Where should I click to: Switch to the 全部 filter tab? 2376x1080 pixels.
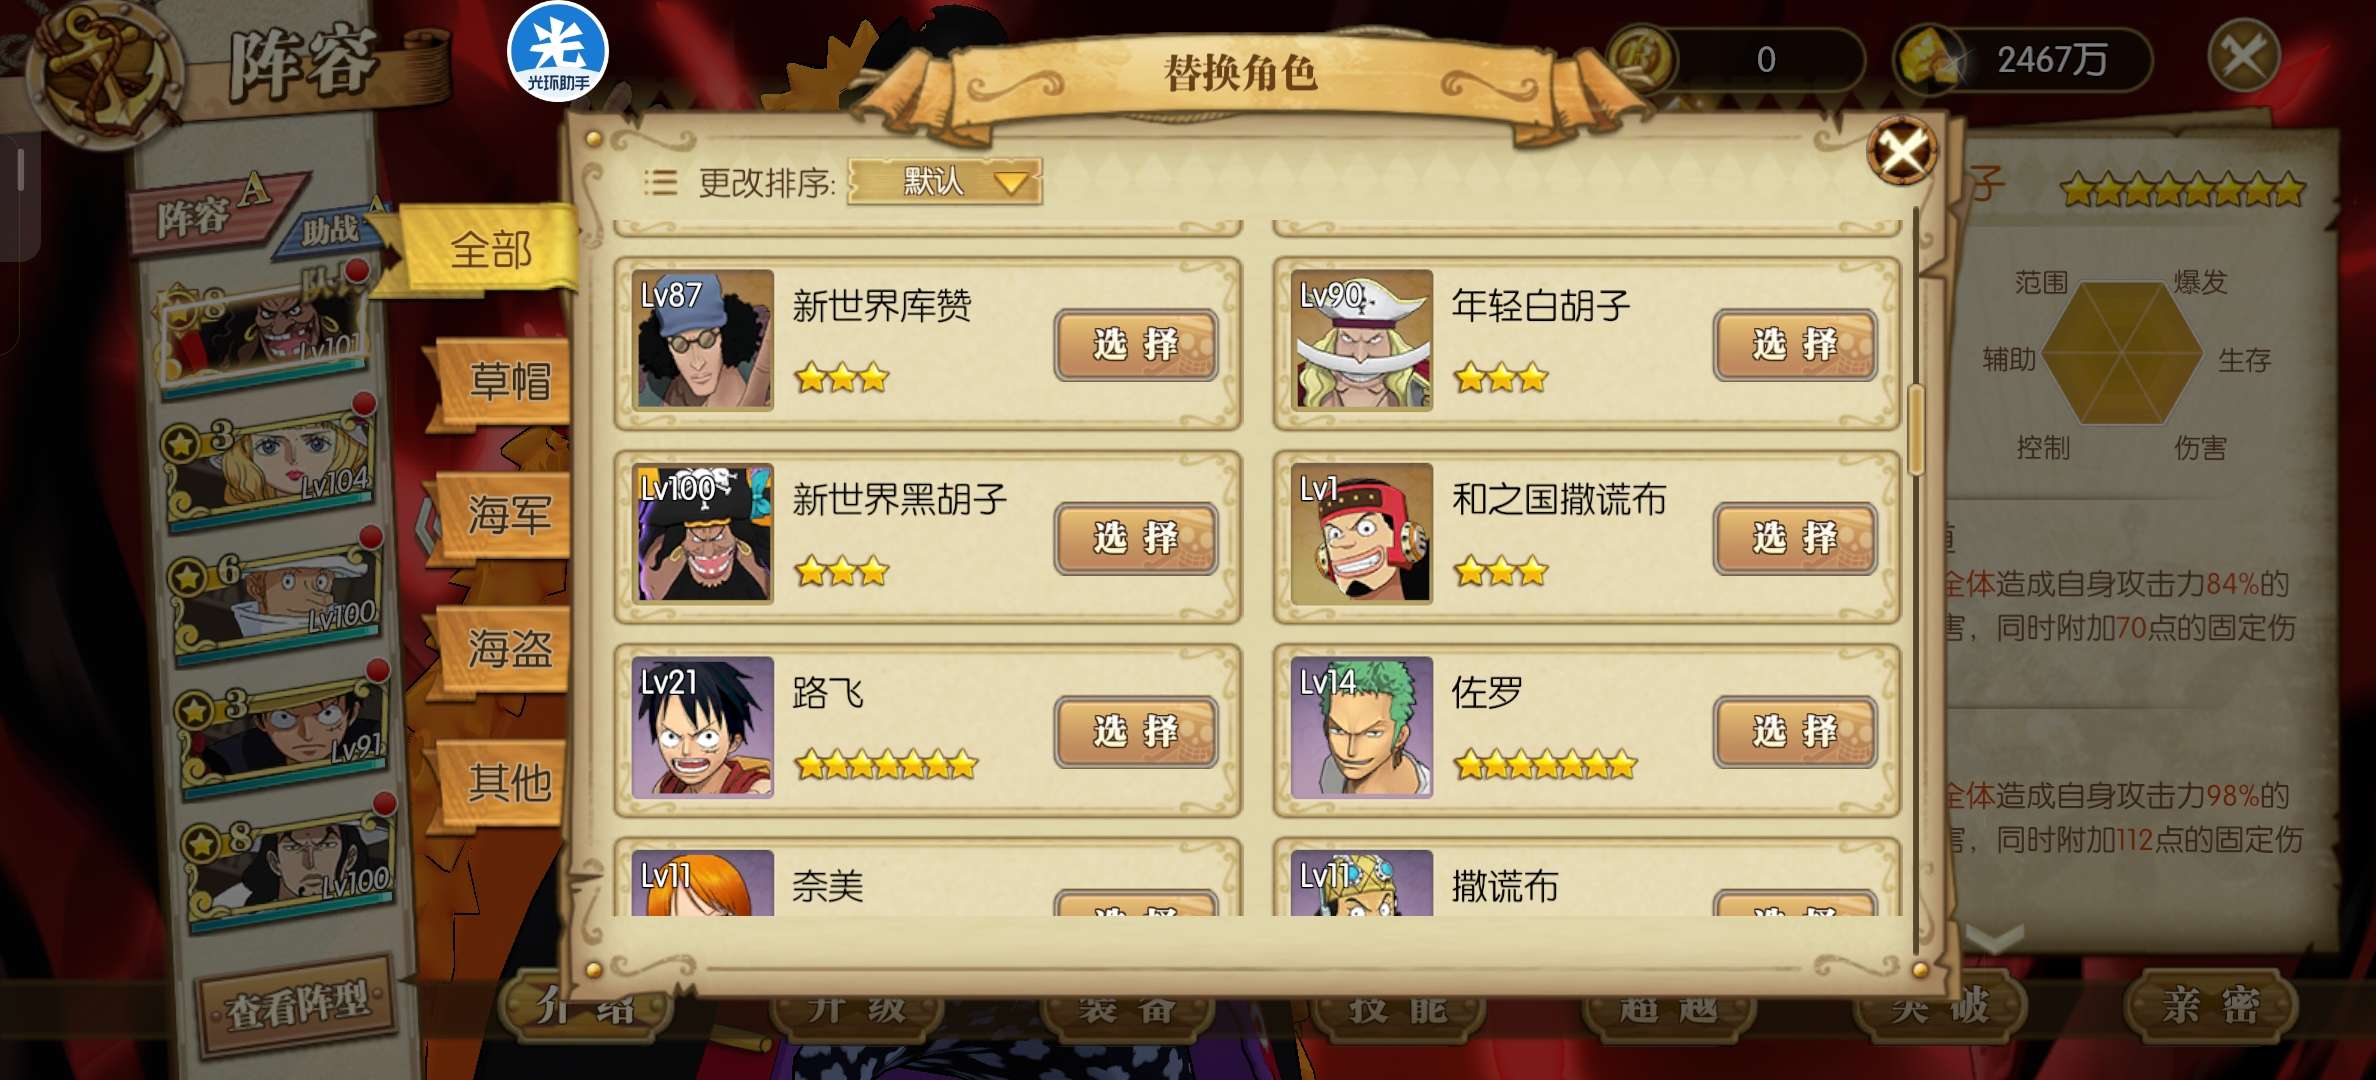489,250
